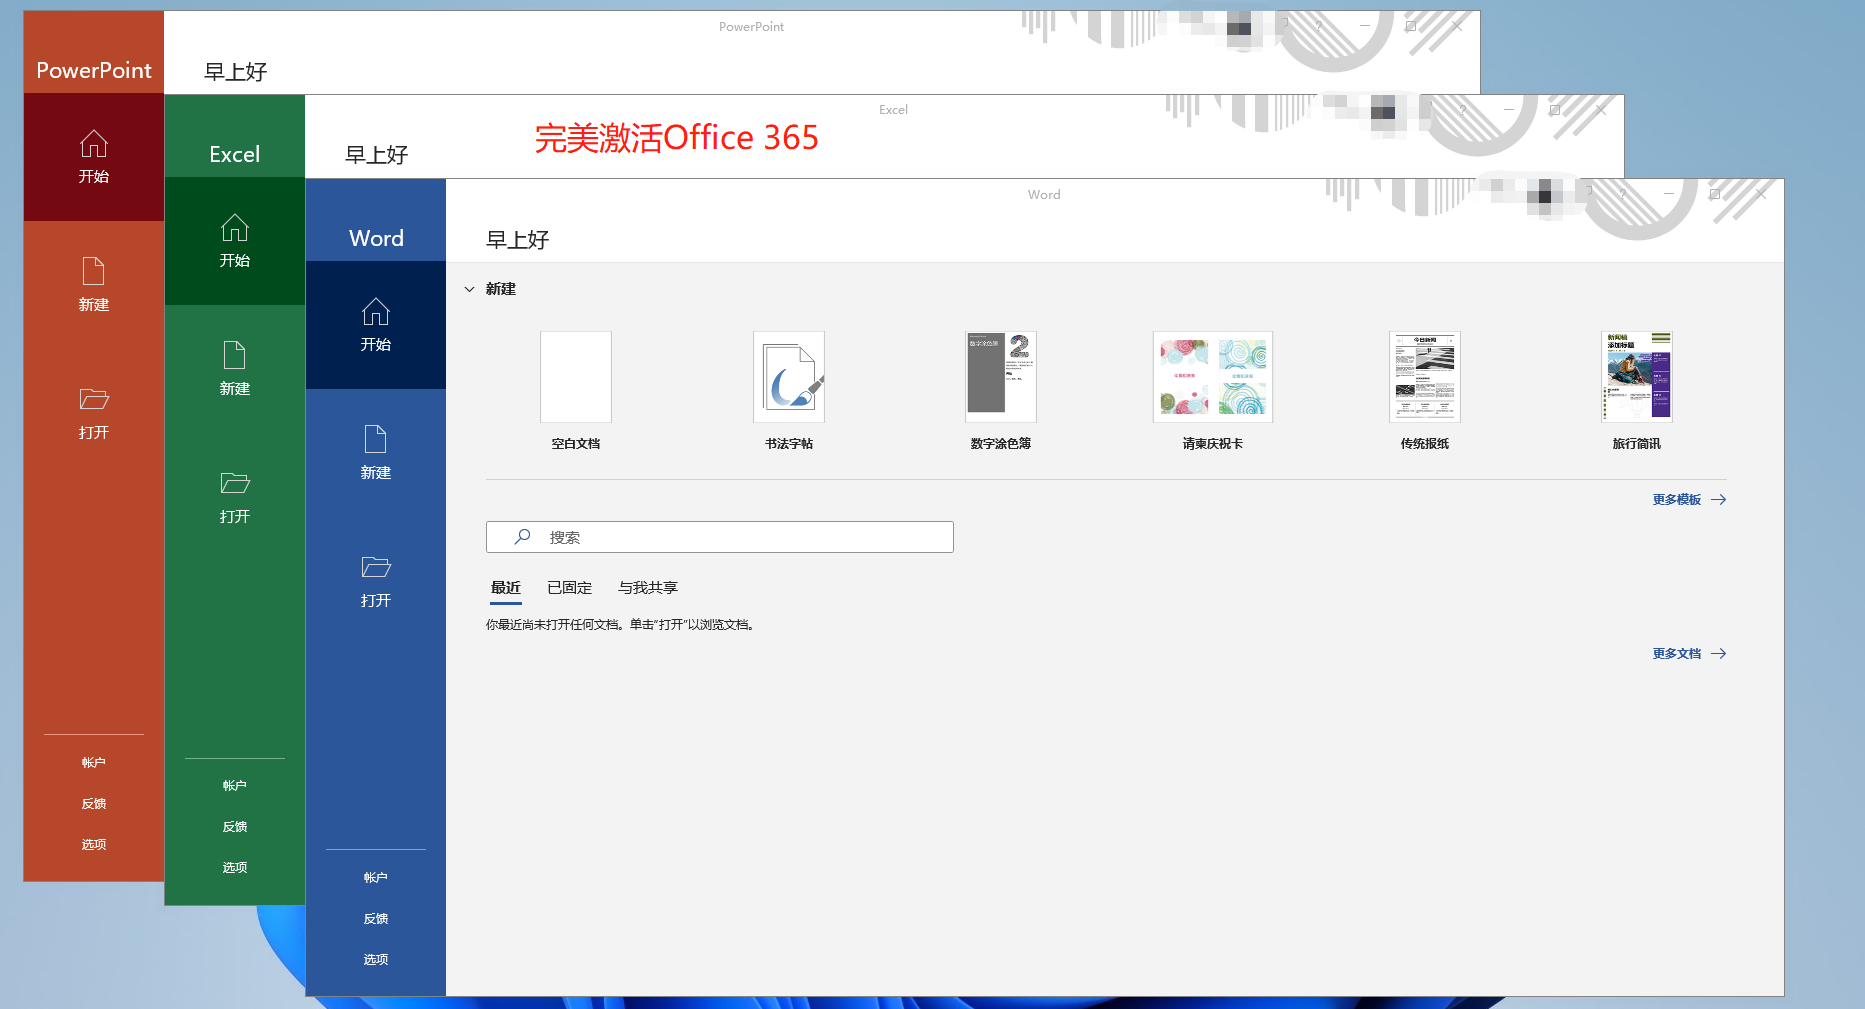Close the Excel window
Image resolution: width=1865 pixels, height=1009 pixels.
click(1601, 110)
